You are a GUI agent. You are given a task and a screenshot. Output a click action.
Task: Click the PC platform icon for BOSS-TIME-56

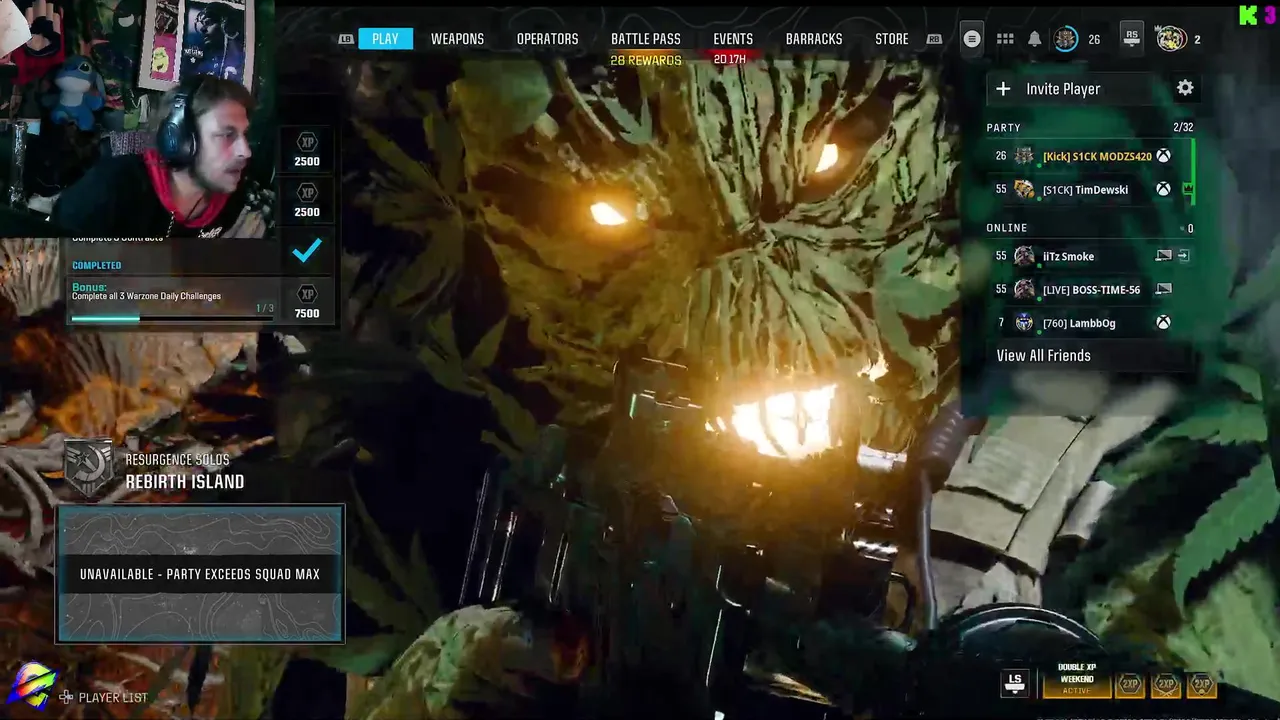click(1163, 289)
